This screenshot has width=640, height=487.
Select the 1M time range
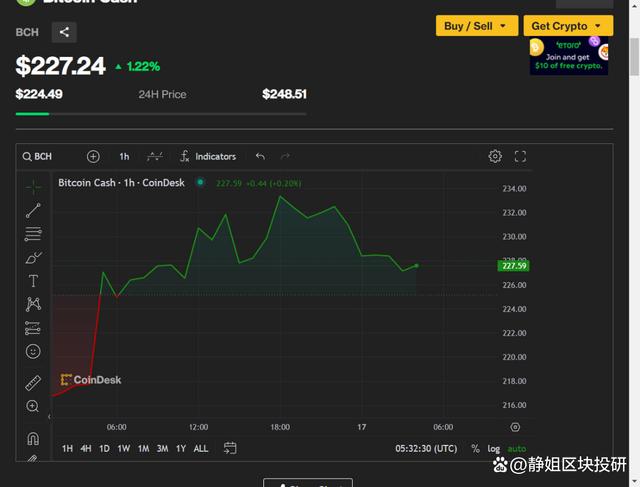[143, 449]
